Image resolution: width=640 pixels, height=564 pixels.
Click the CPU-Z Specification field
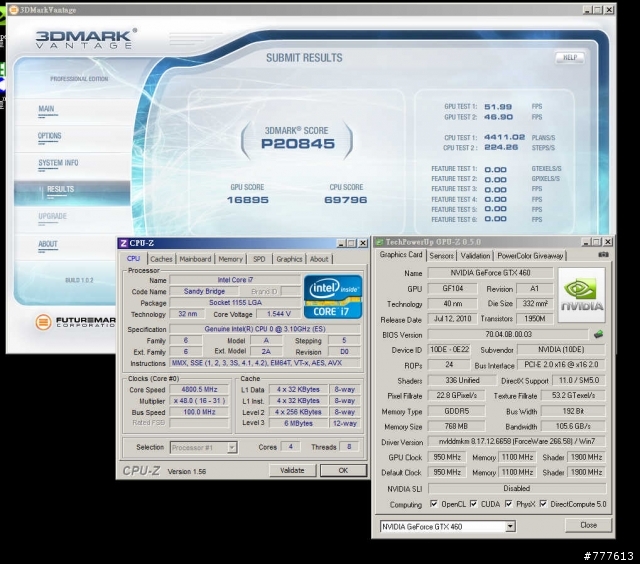pos(265,329)
